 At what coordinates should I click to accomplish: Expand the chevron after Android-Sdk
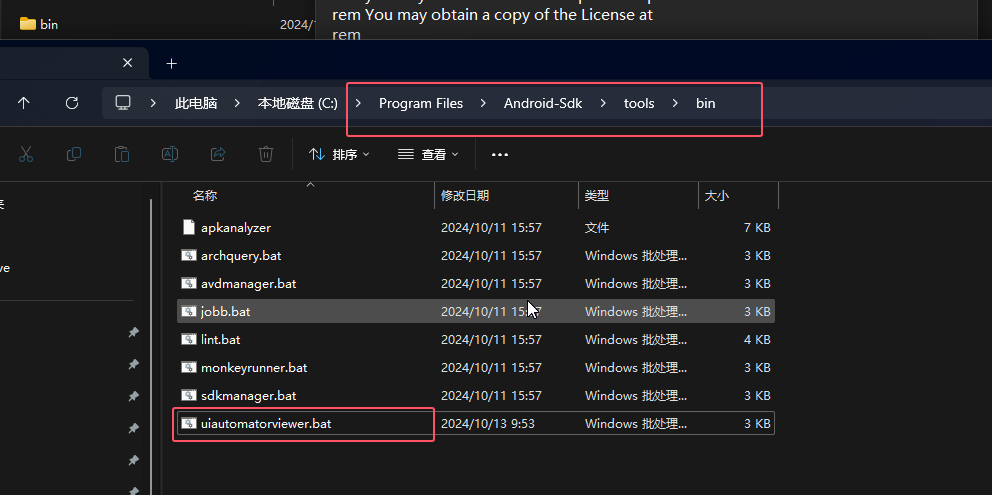[x=603, y=103]
